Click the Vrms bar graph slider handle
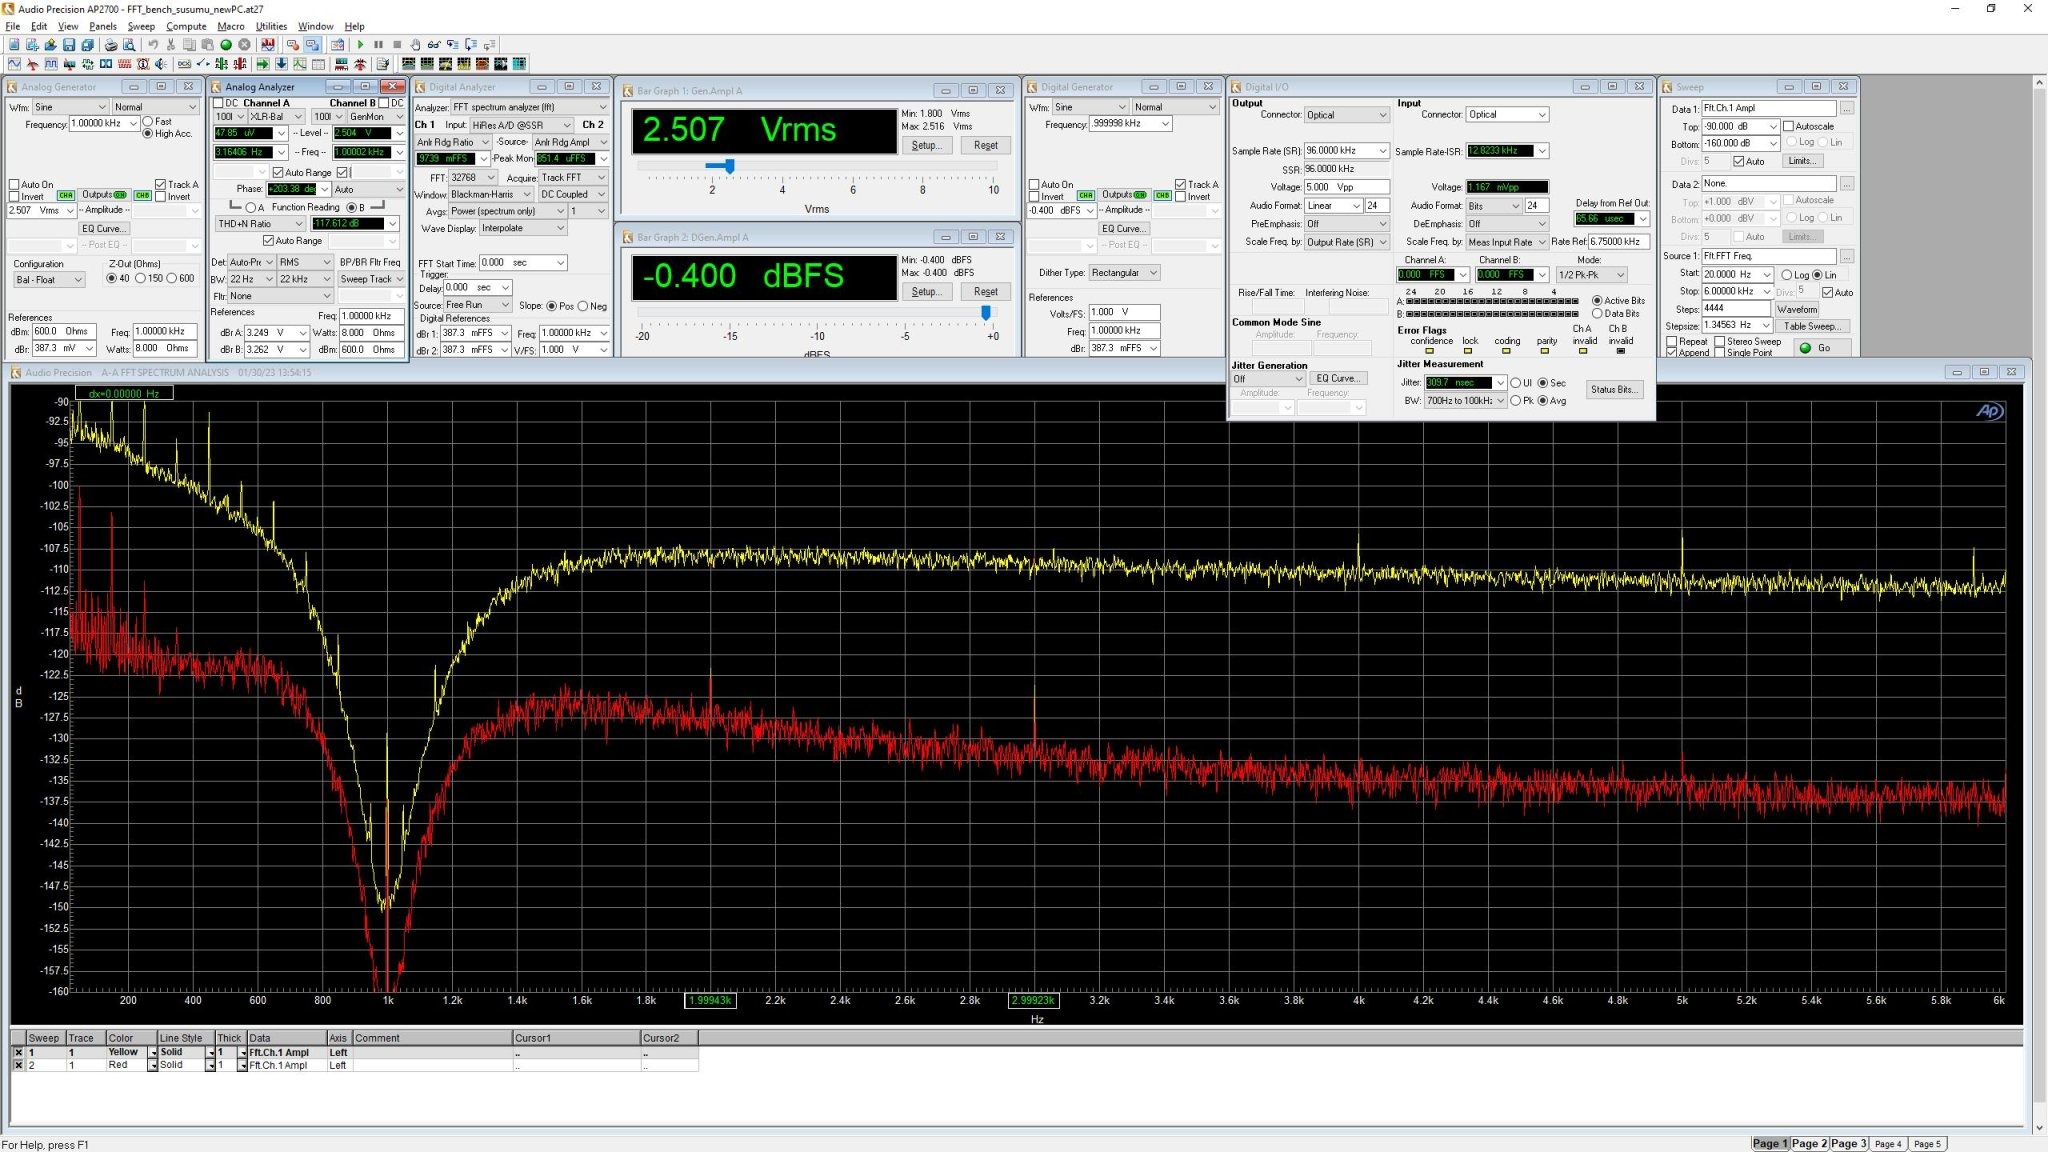 [730, 166]
